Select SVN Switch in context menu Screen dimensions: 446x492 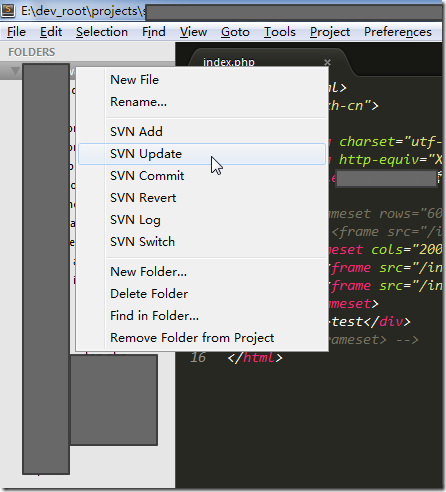(x=202, y=242)
